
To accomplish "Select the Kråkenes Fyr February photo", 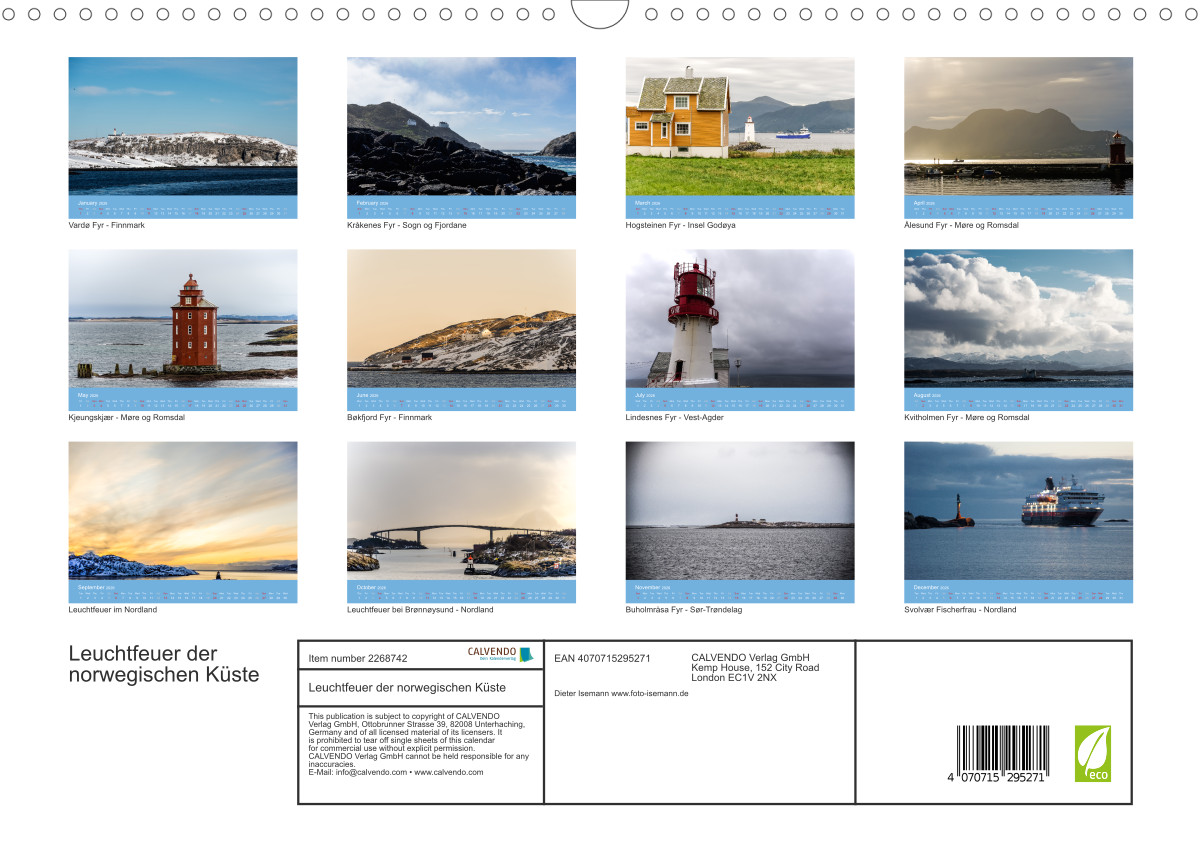I will [x=461, y=127].
